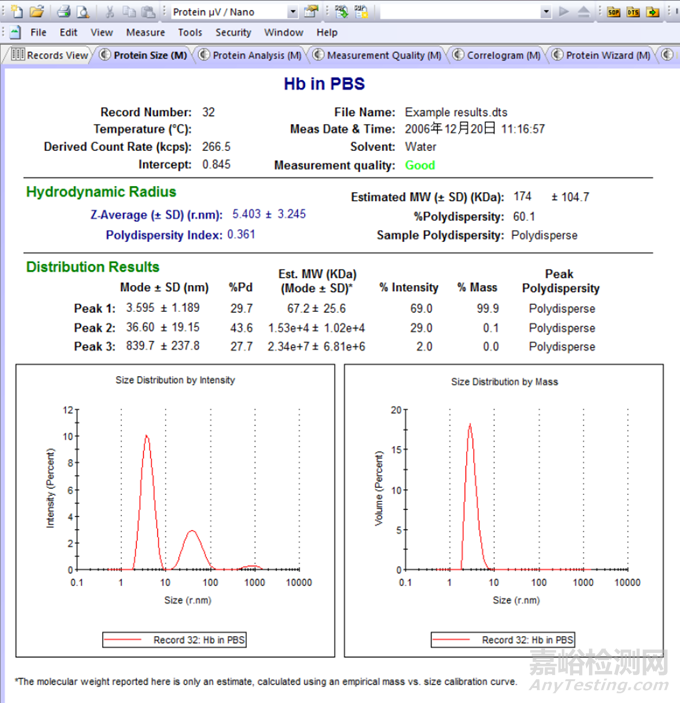Image resolution: width=680 pixels, height=703 pixels.
Task: Select the Measurement Quality (M) tab
Action: 383,55
